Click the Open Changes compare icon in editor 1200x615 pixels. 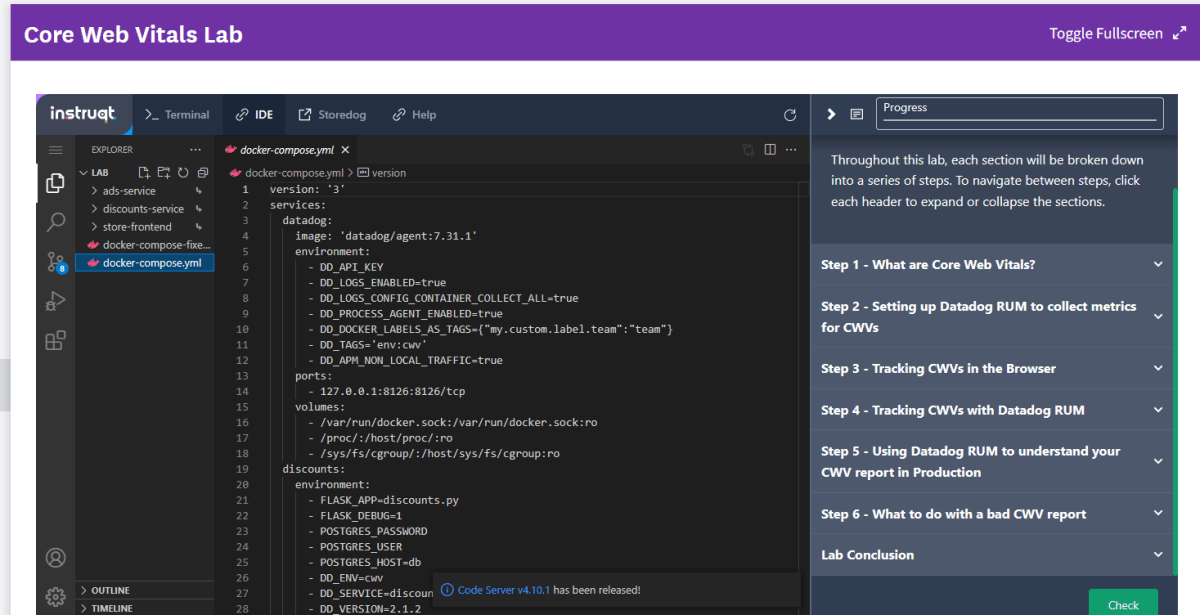click(x=748, y=150)
